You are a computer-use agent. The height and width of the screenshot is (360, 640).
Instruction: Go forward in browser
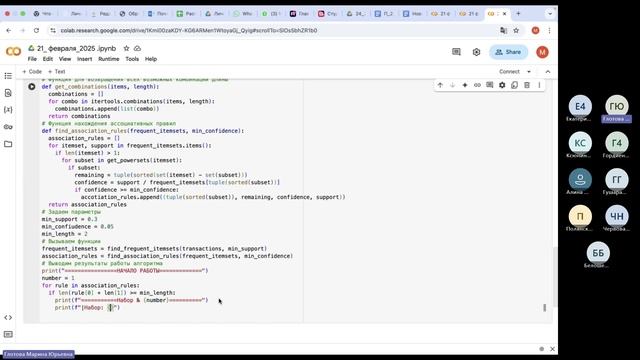point(22,30)
